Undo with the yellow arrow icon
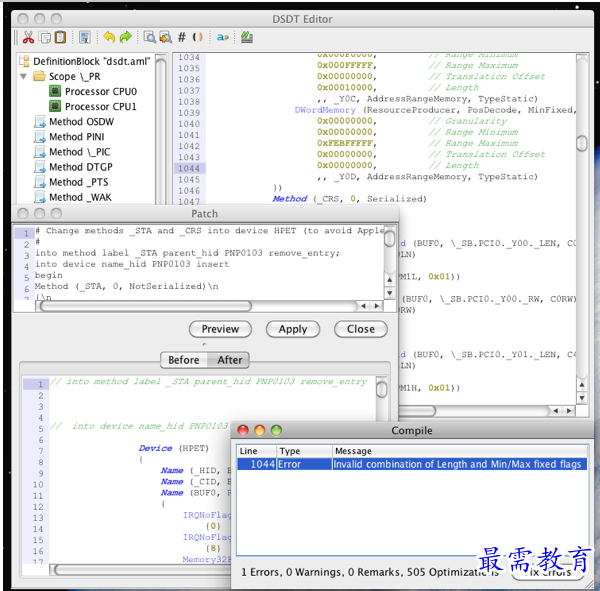 click(x=109, y=37)
